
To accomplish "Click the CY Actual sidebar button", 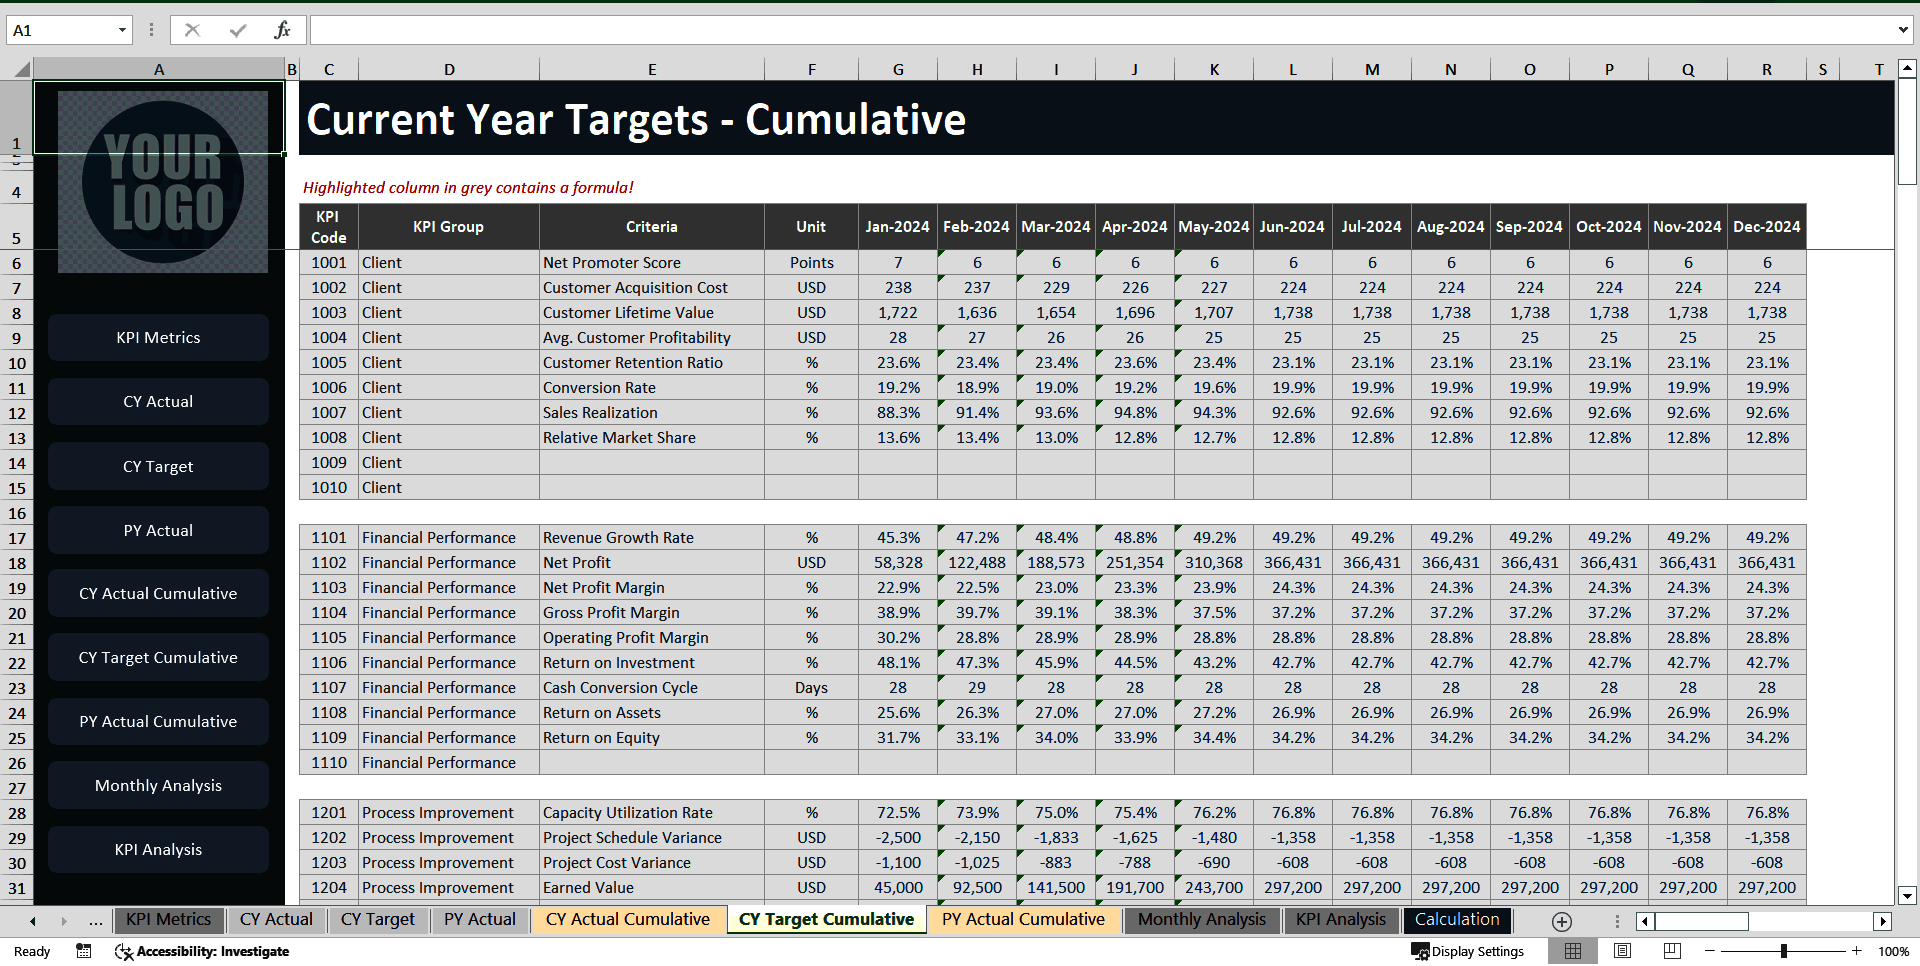I will (x=158, y=402).
